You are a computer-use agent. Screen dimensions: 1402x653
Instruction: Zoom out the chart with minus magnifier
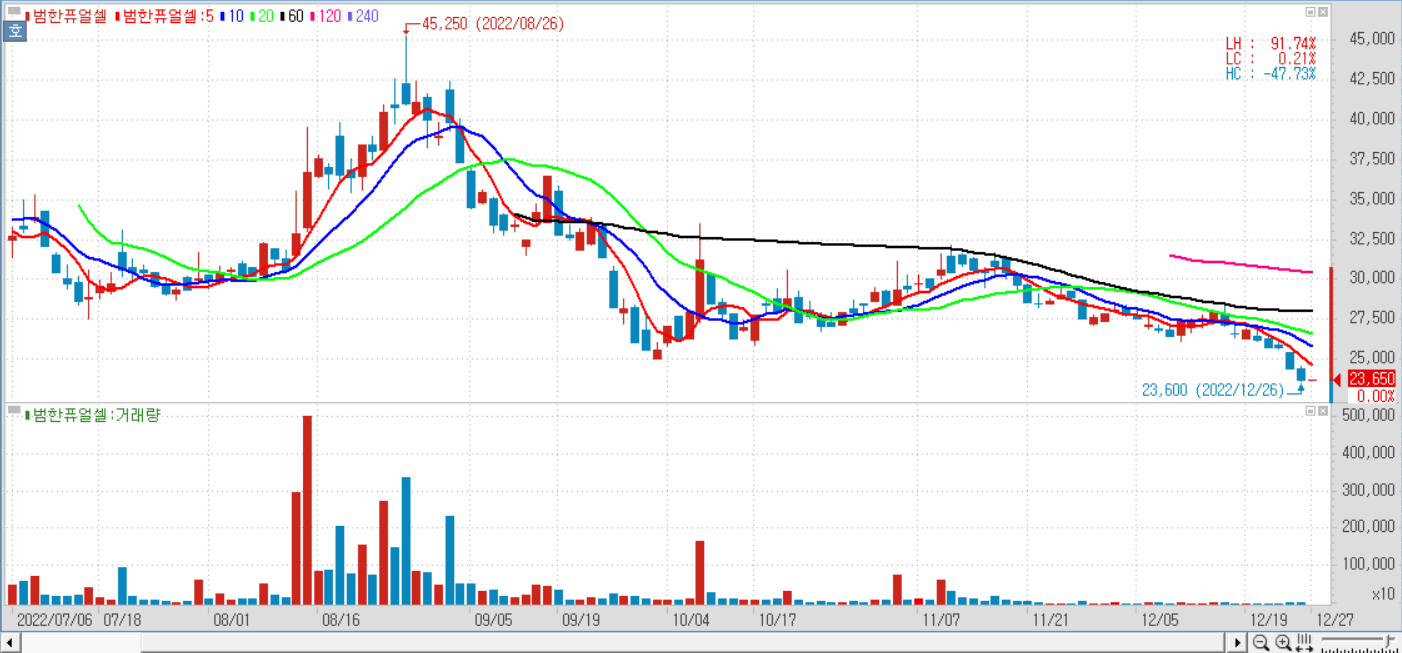click(1261, 642)
